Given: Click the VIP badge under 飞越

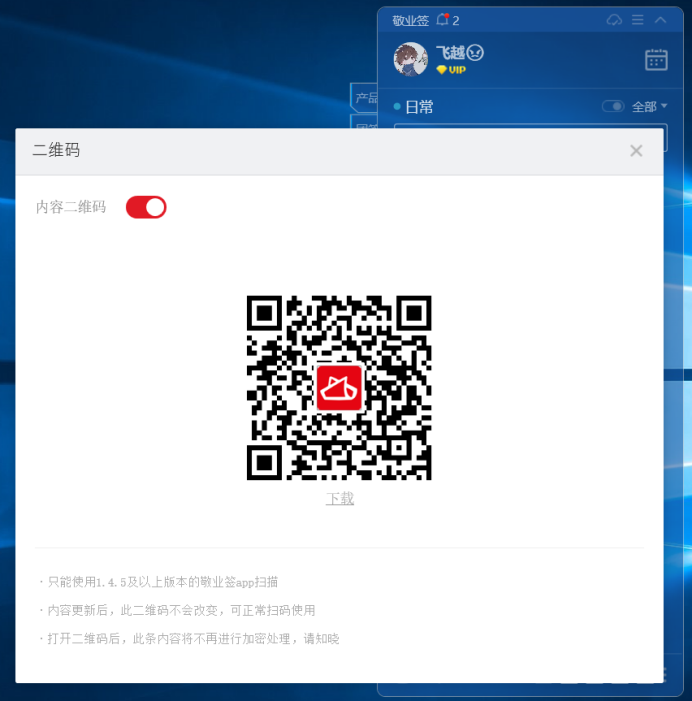Looking at the screenshot, I should (x=451, y=70).
